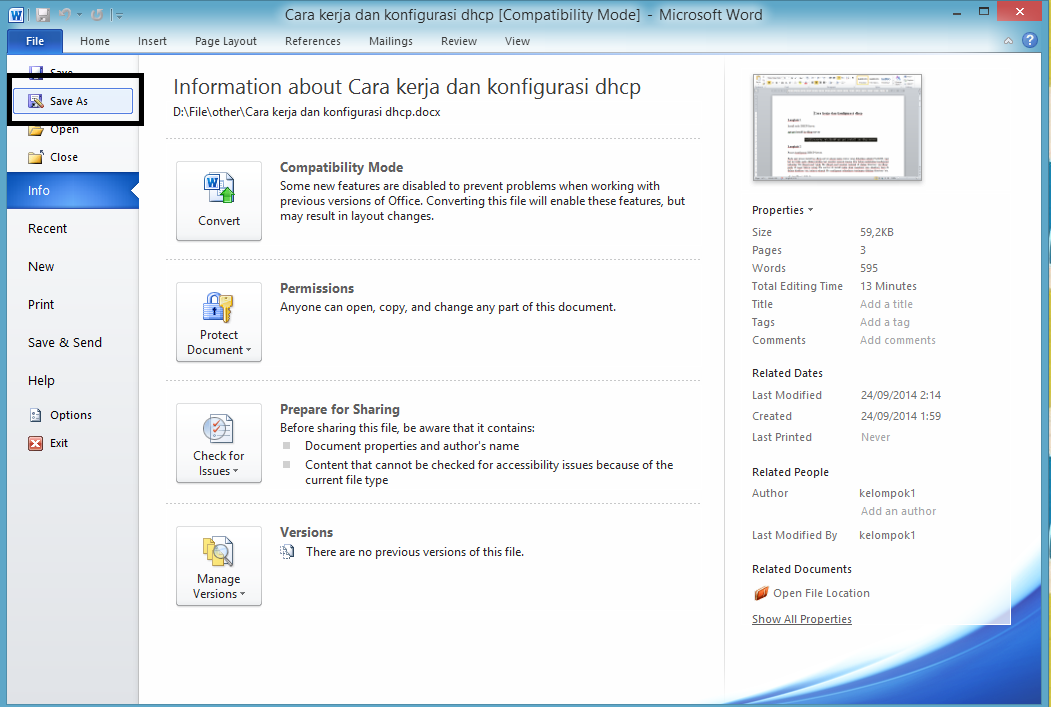Click the Redo icon in Quick Access Toolbar
This screenshot has height=707, width=1051.
[97, 14]
